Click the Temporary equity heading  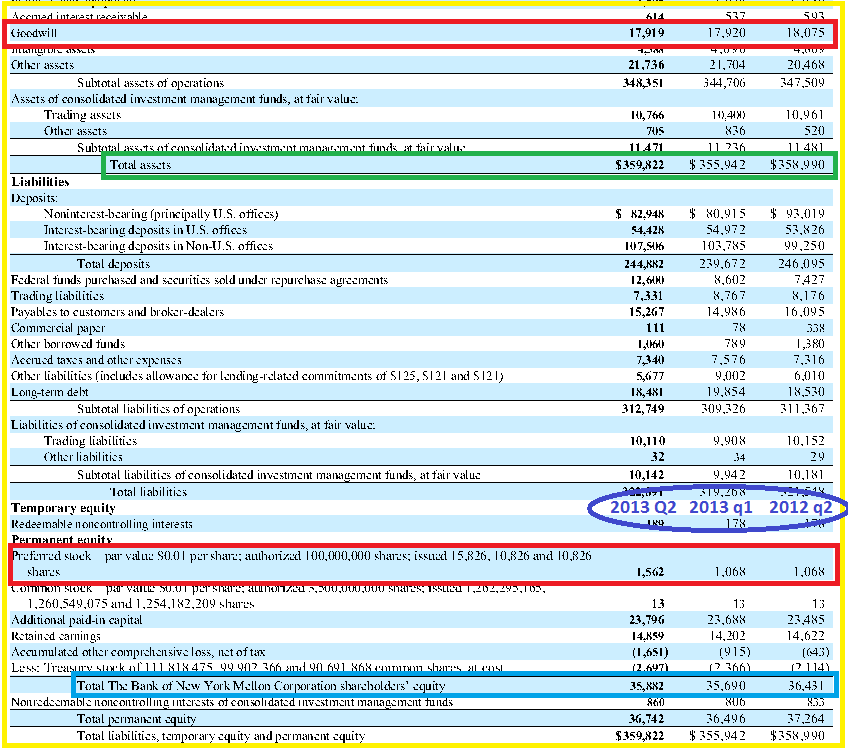[x=63, y=508]
